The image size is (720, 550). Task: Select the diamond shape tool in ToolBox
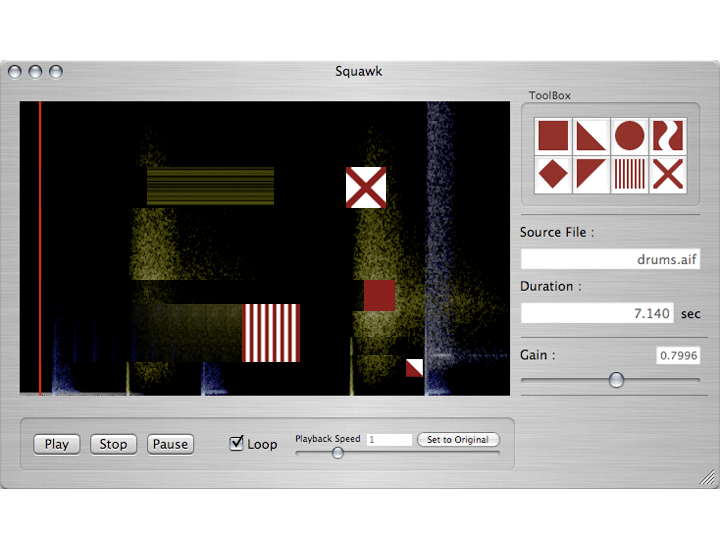tap(553, 174)
